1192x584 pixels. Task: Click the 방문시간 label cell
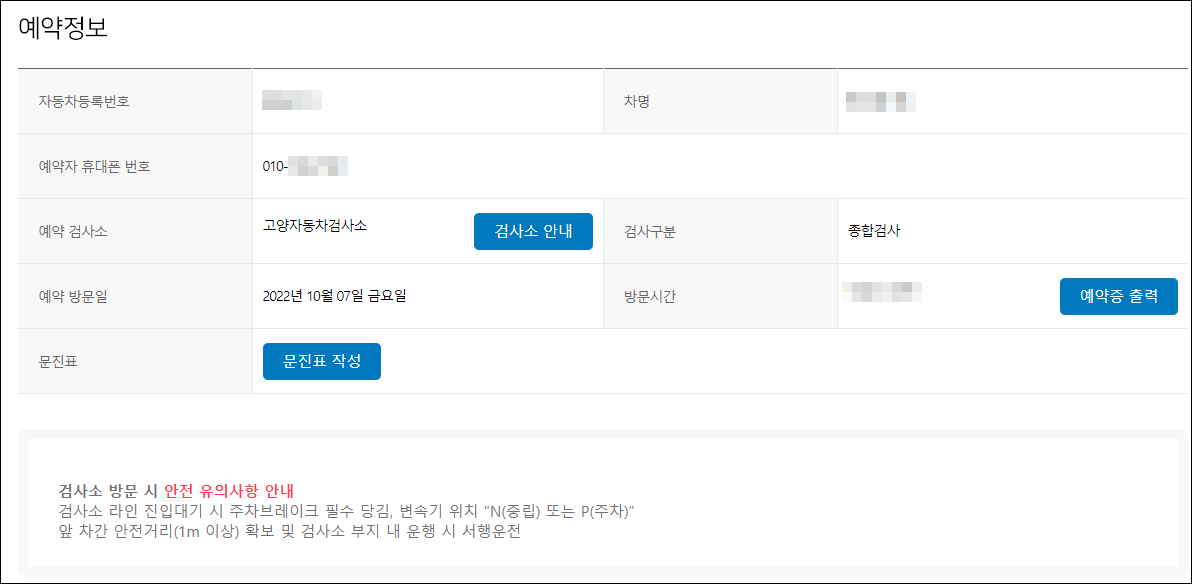coord(653,296)
